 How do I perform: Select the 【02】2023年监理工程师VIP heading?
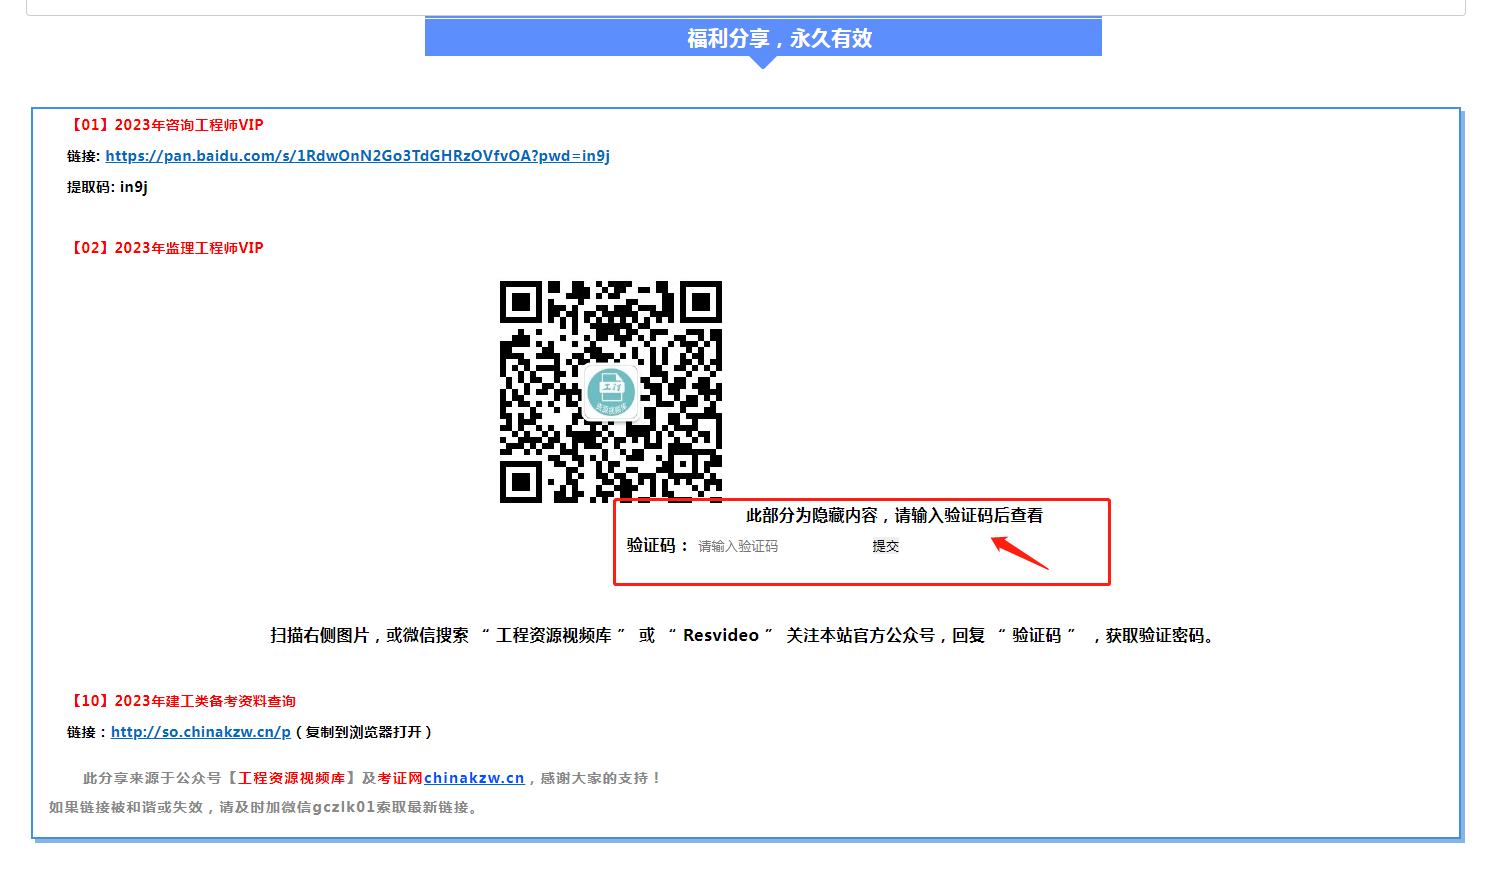pos(165,248)
